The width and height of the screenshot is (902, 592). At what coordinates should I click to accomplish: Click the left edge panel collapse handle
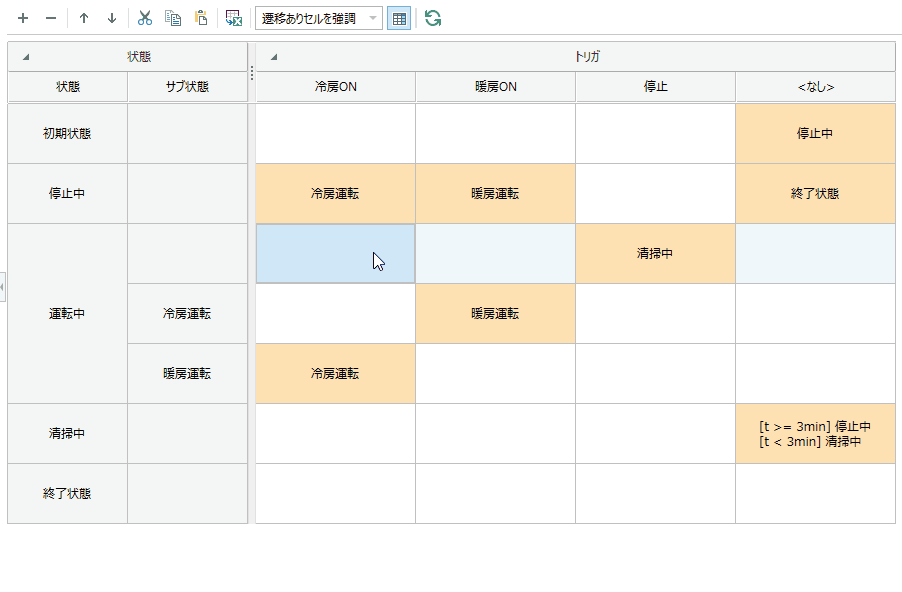tap(2, 287)
